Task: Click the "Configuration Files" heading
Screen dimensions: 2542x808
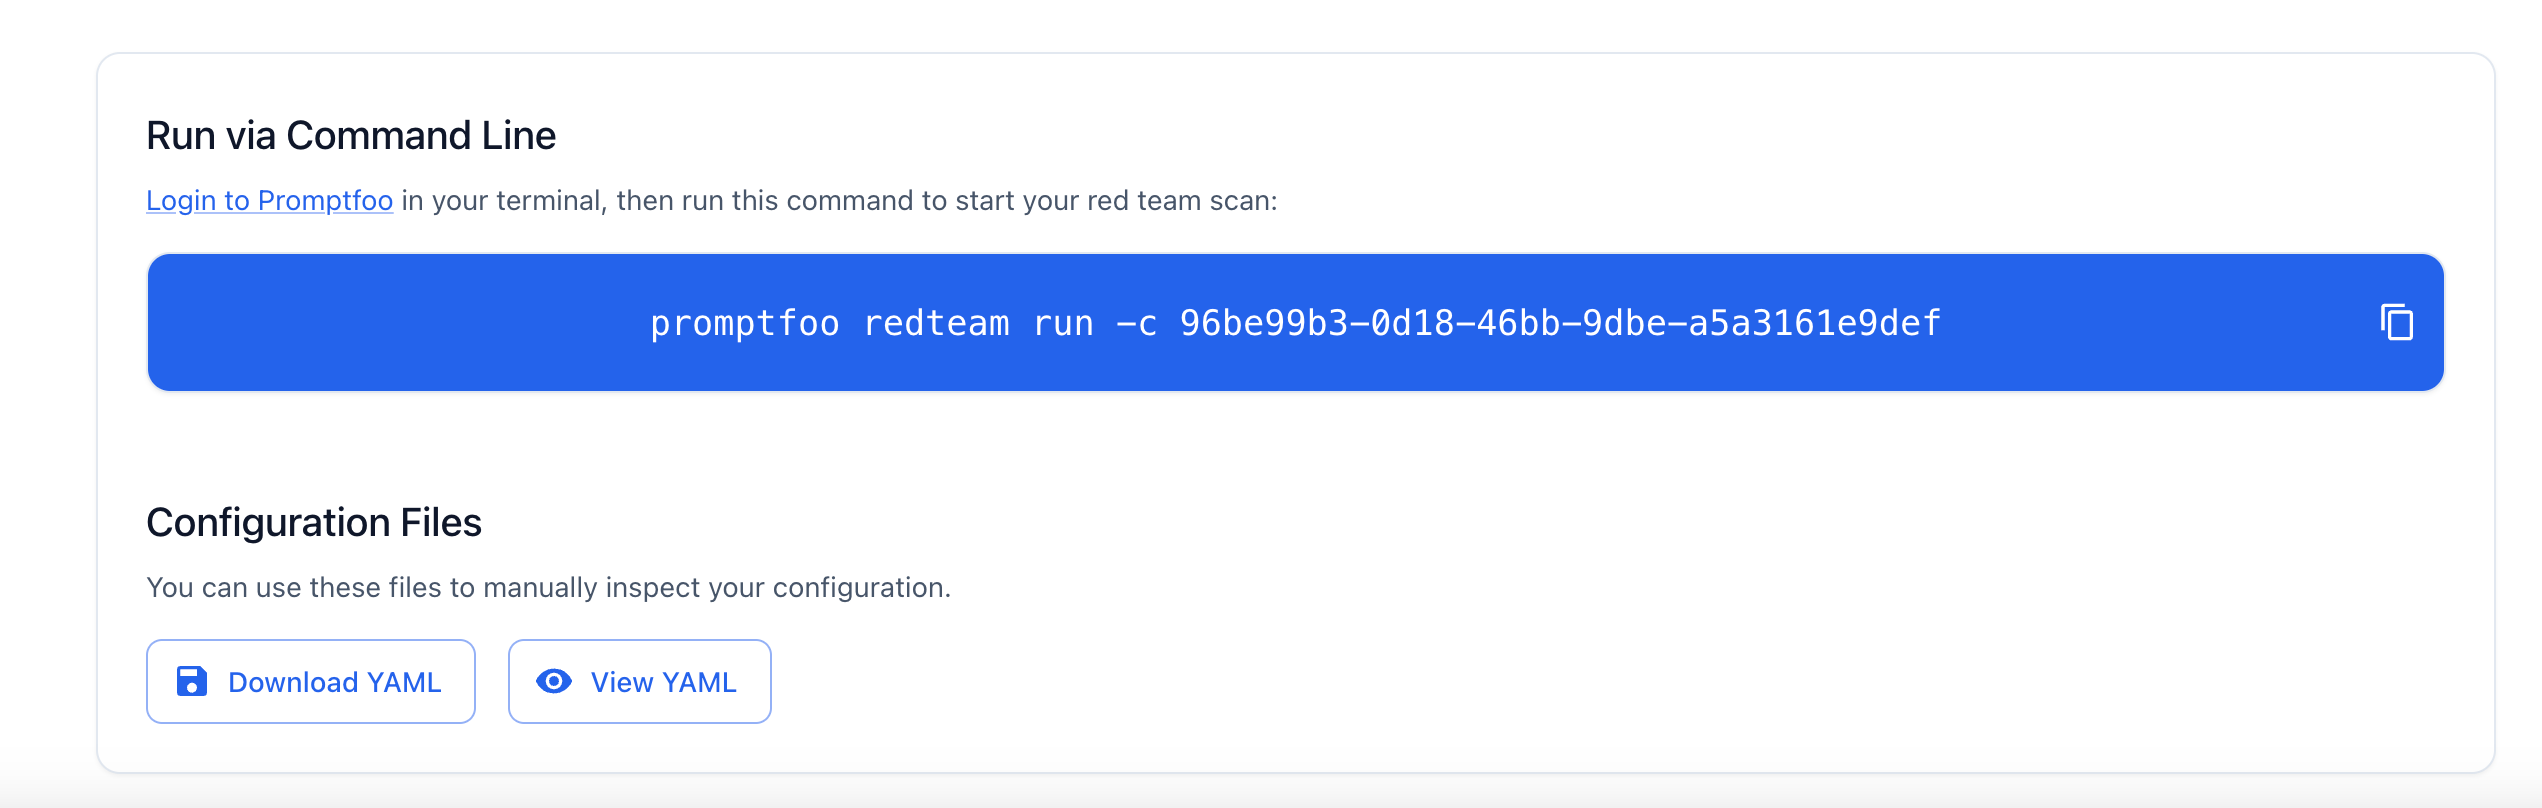Action: point(314,522)
